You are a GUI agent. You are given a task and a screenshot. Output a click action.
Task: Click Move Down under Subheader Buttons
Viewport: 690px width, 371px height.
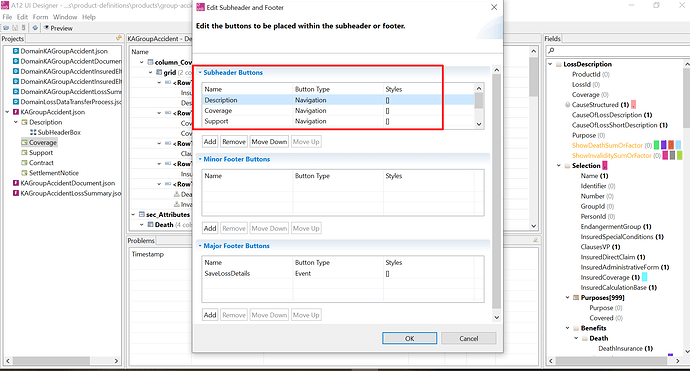(x=269, y=142)
